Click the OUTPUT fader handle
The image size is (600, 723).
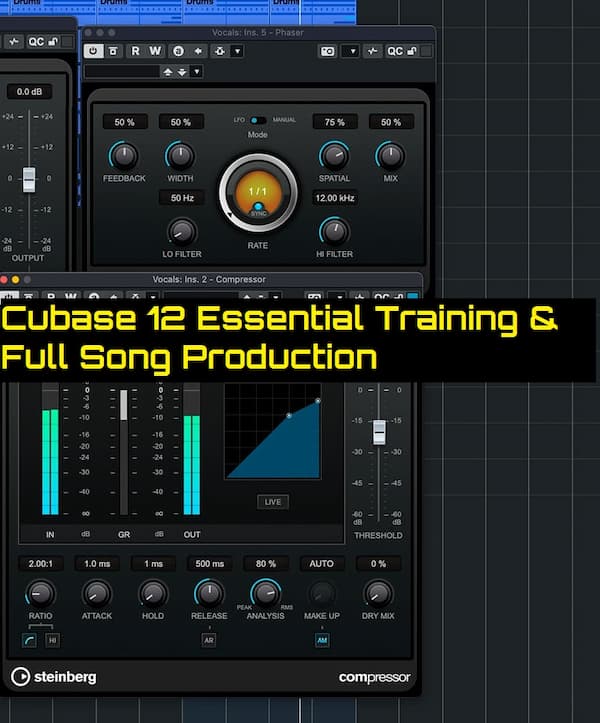(29, 179)
